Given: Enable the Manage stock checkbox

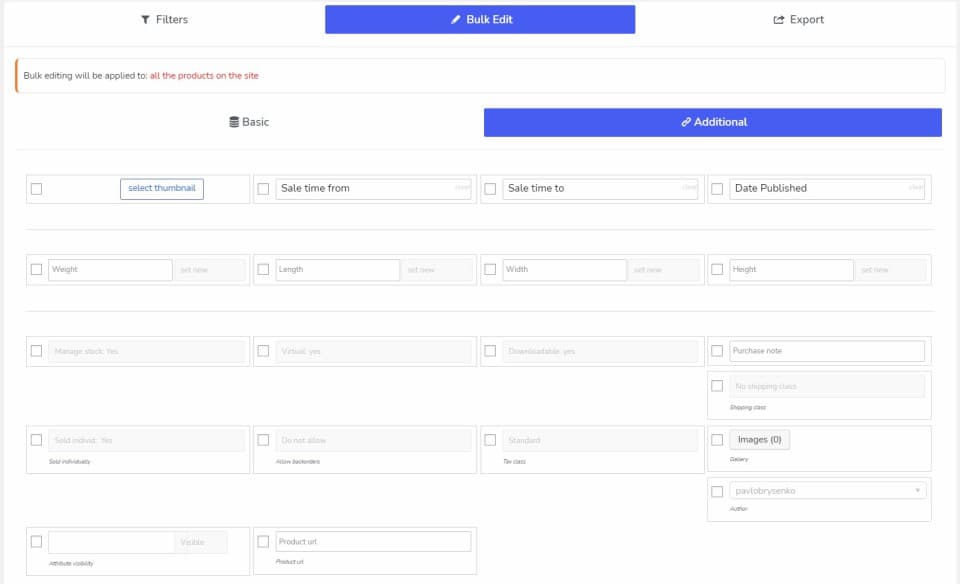Looking at the screenshot, I should [x=36, y=351].
